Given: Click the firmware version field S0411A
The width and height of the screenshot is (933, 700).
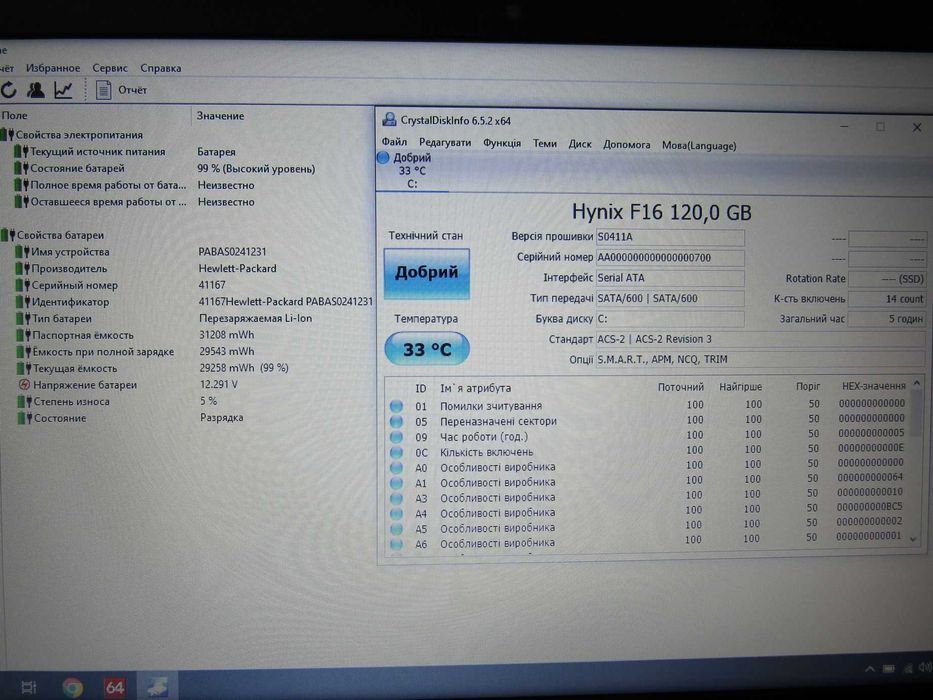Looking at the screenshot, I should coord(670,237).
